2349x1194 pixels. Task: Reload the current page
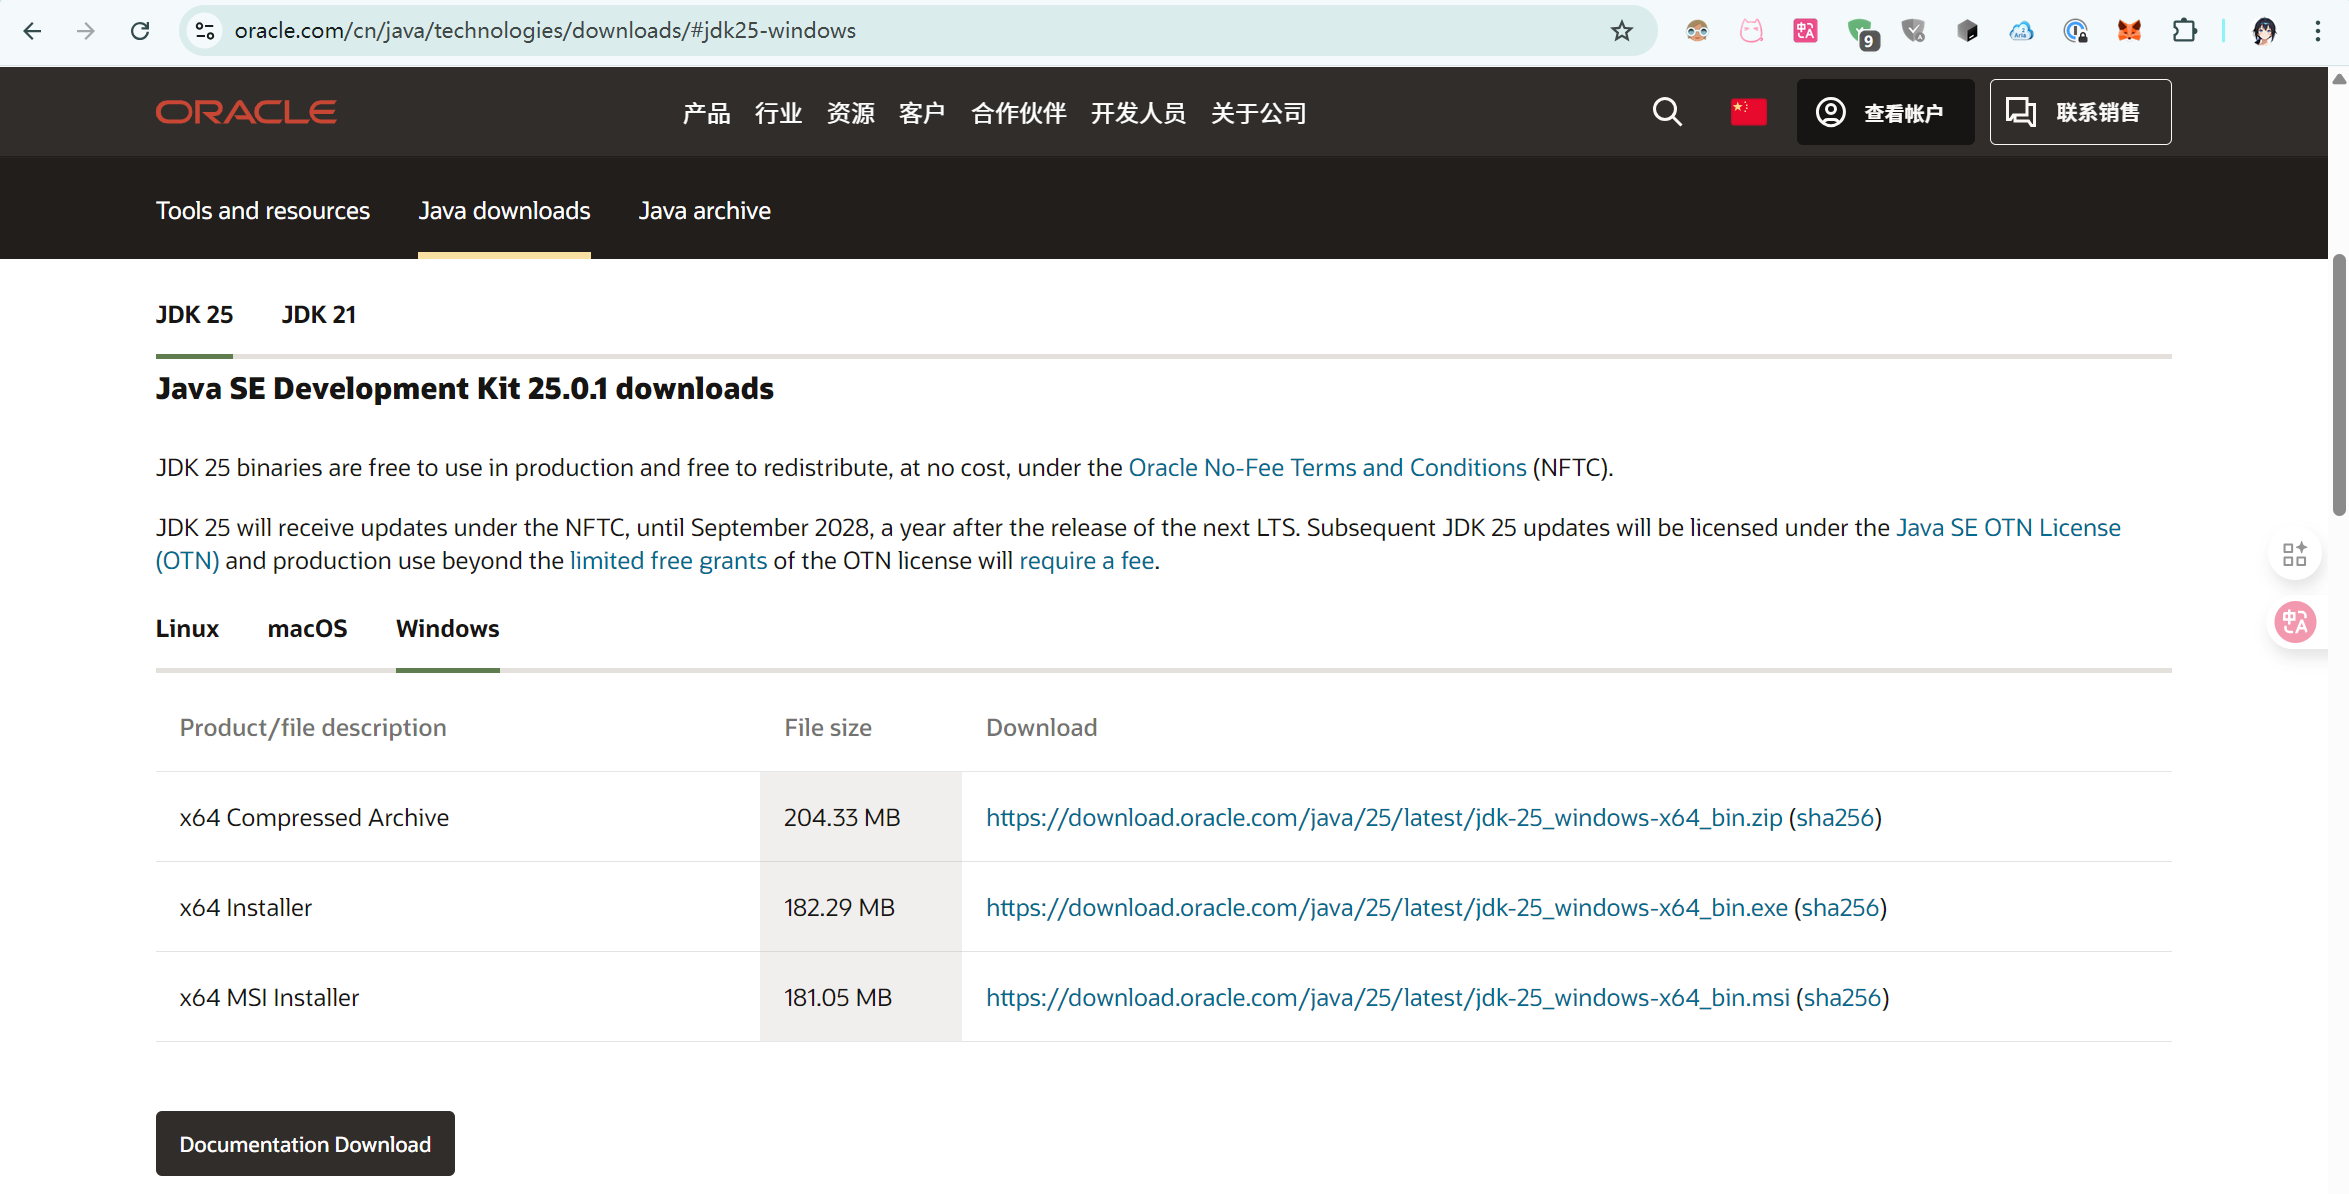(x=139, y=31)
